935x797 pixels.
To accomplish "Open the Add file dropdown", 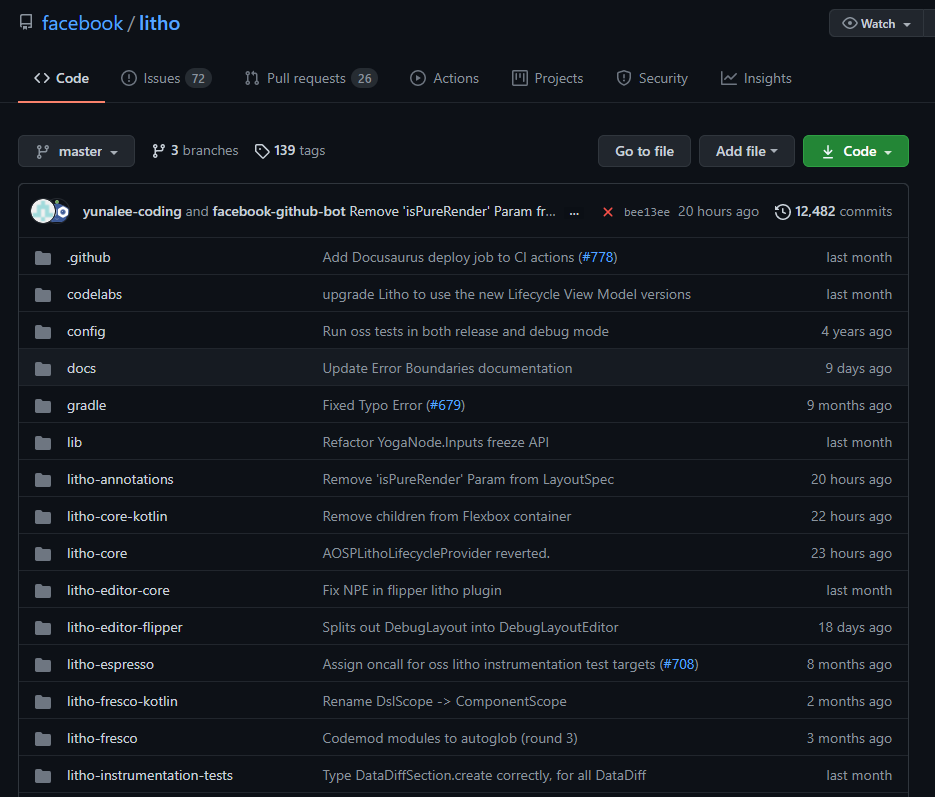I will [x=747, y=151].
